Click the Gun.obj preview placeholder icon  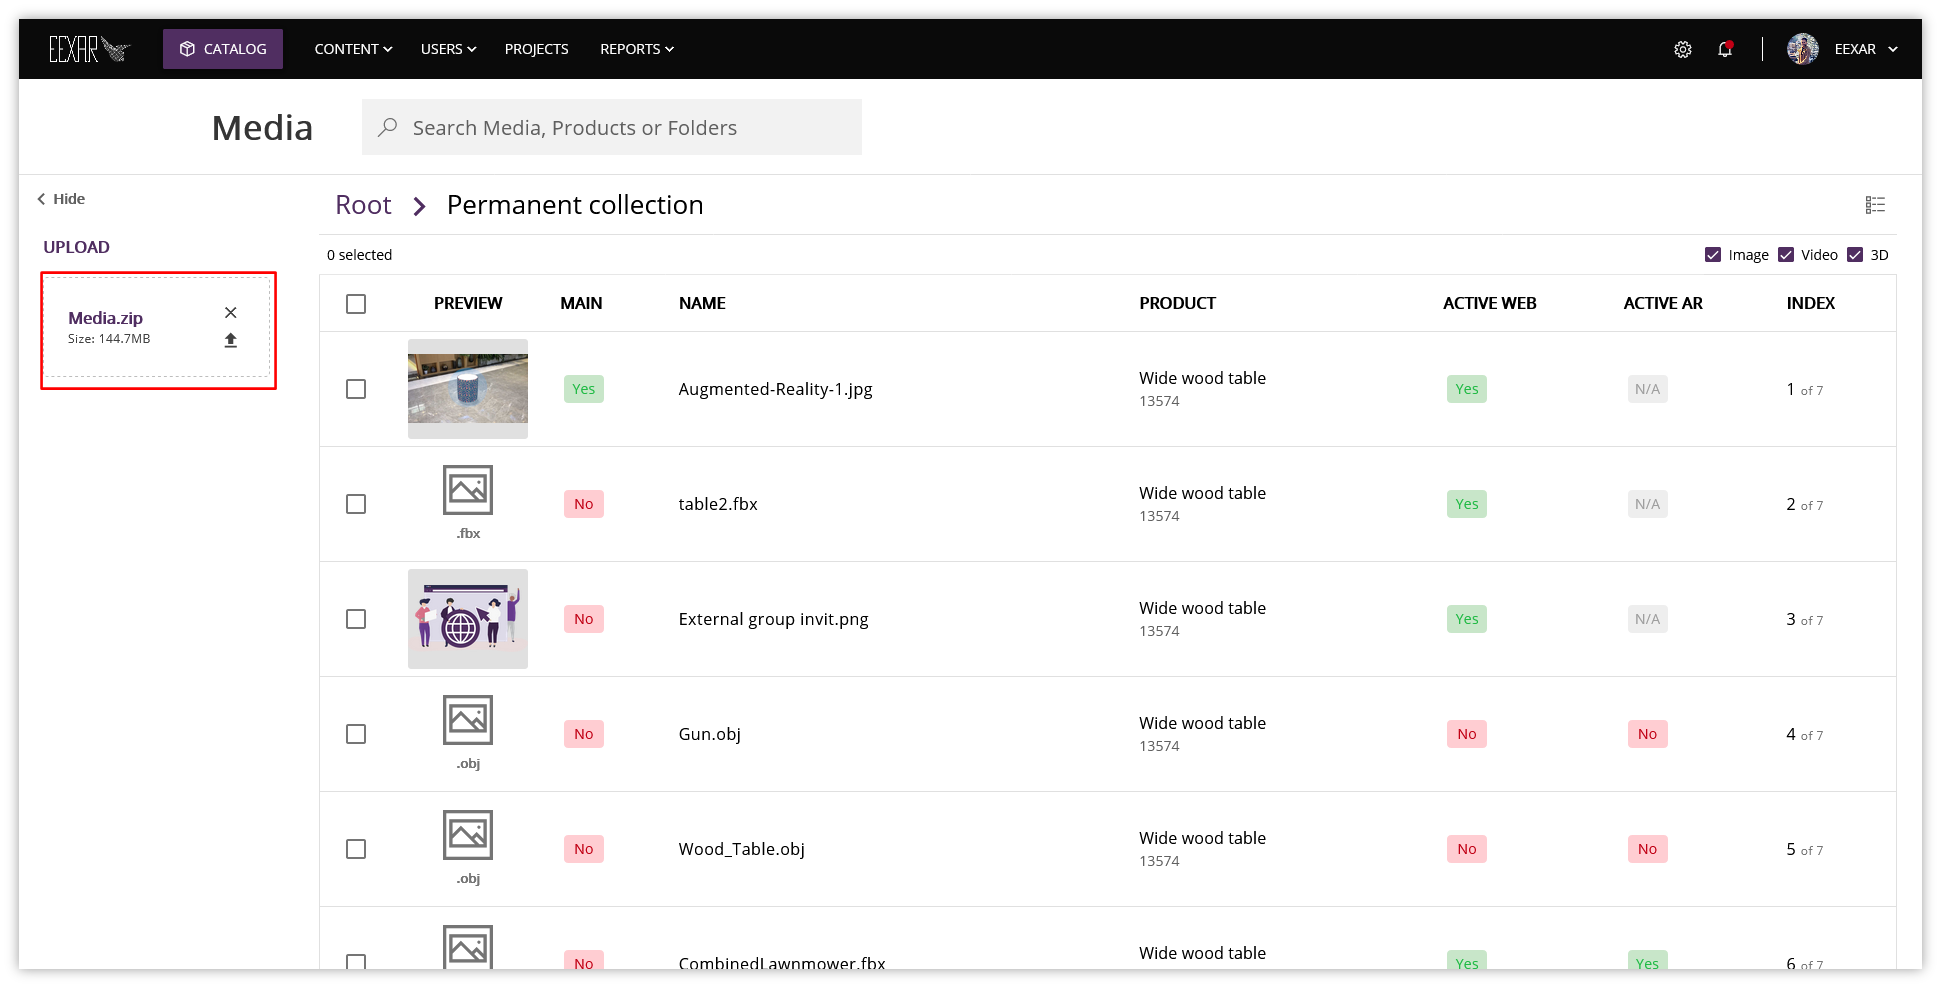(x=468, y=720)
